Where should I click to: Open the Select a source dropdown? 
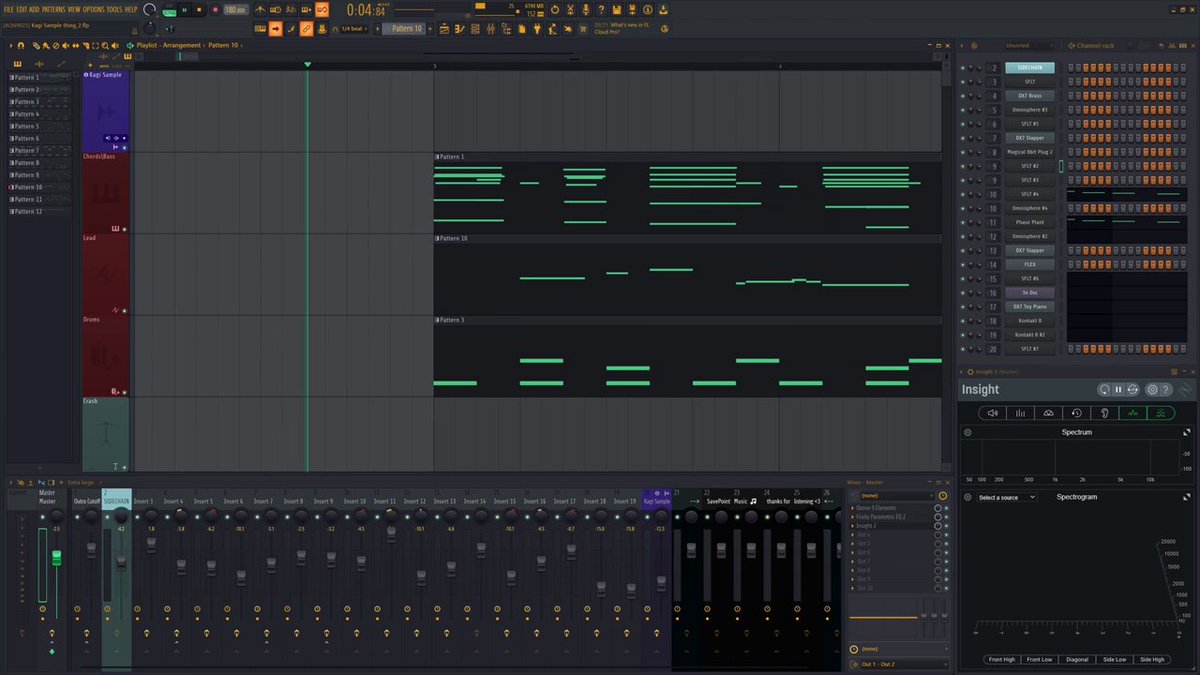1006,497
